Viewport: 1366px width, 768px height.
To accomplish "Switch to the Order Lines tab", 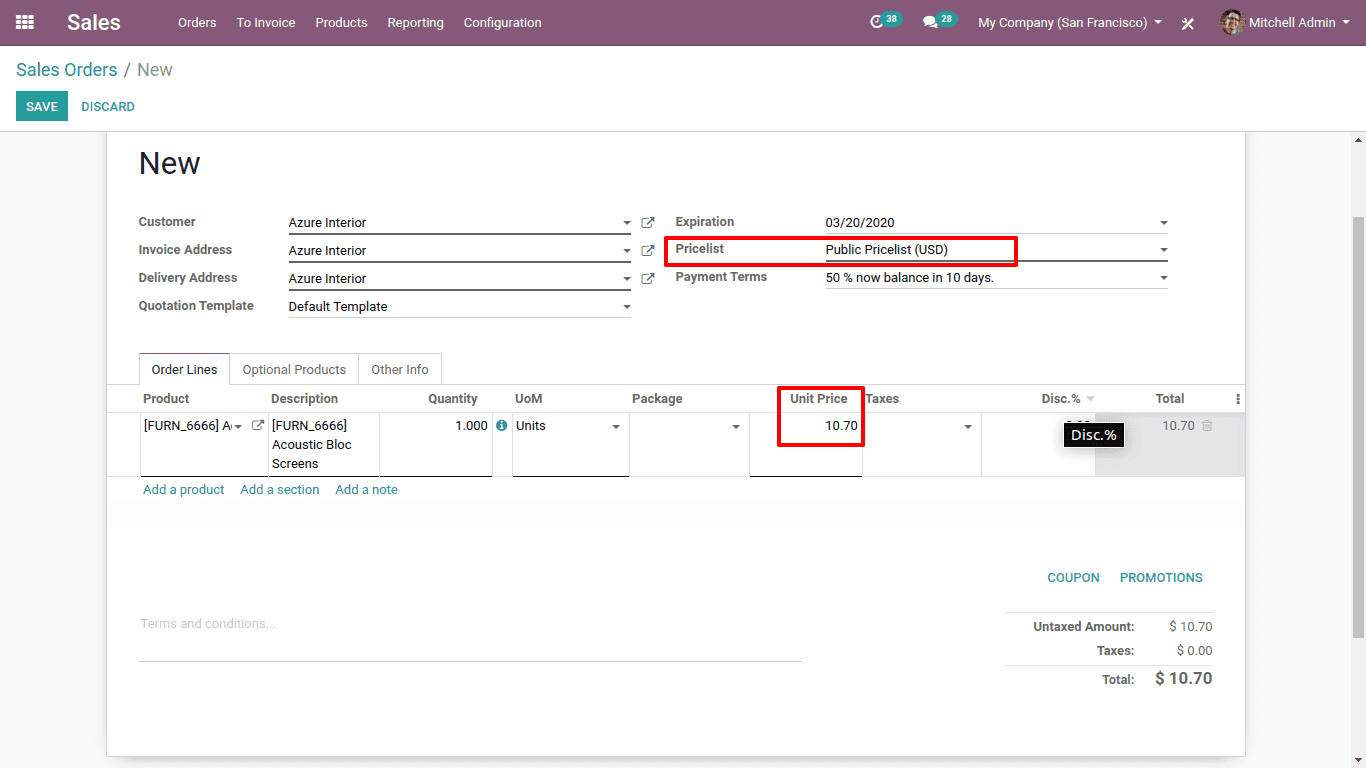I will click(184, 369).
